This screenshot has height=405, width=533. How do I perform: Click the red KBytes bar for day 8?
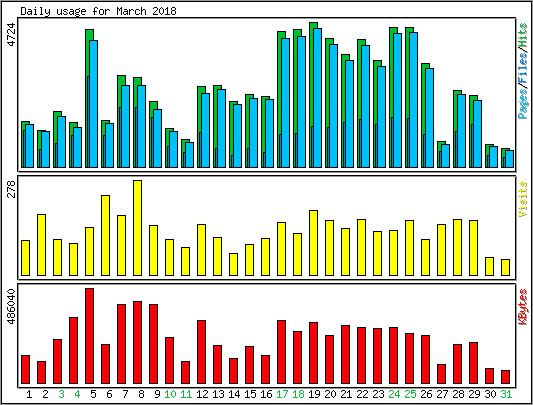coord(137,342)
